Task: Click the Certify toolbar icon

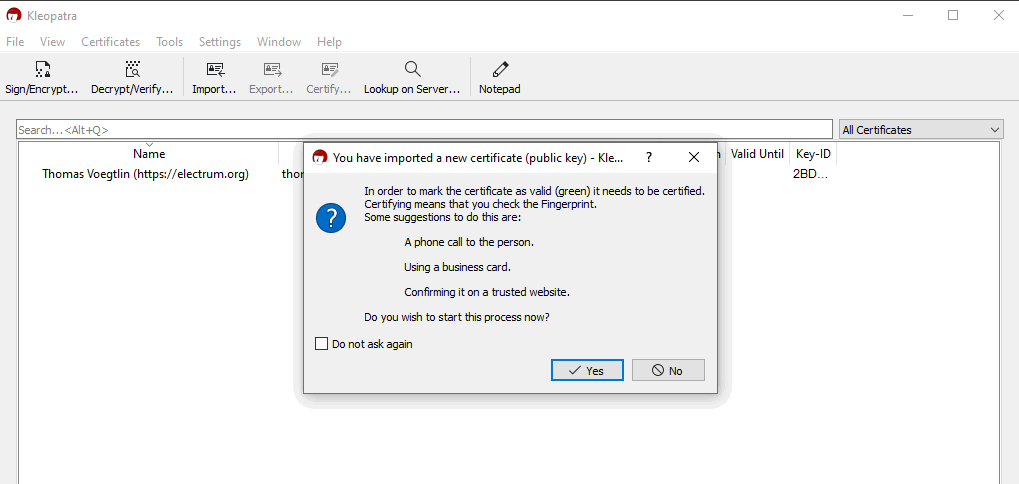Action: tap(328, 70)
